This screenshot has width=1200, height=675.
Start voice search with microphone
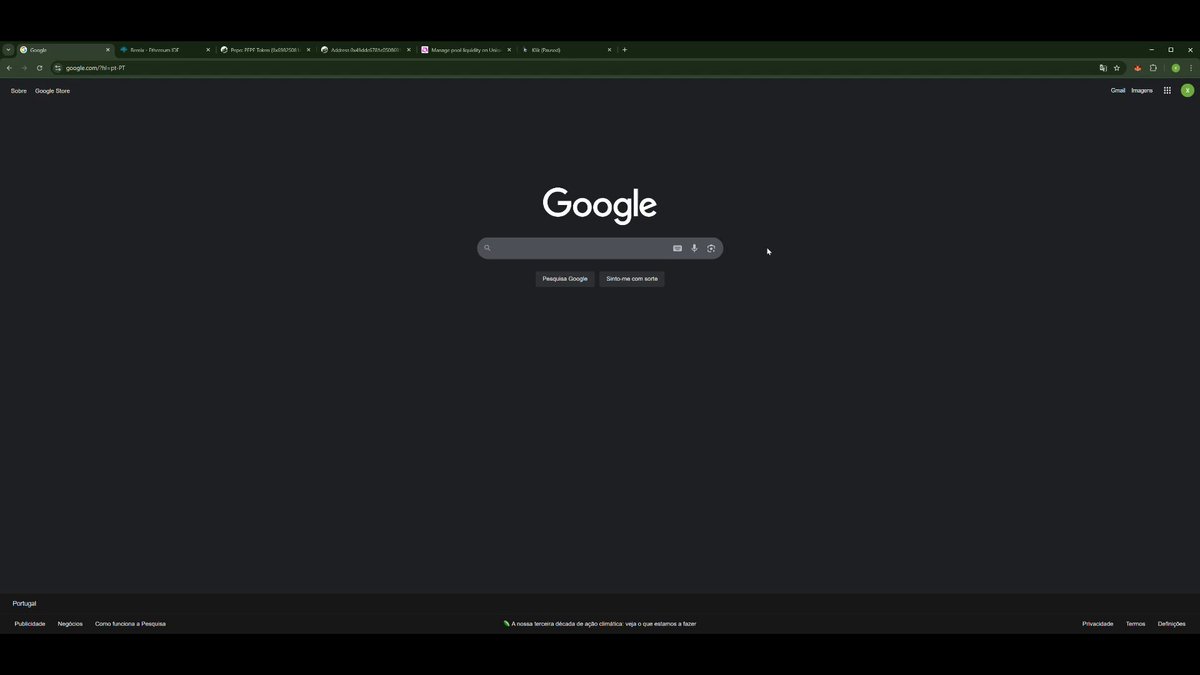[694, 248]
